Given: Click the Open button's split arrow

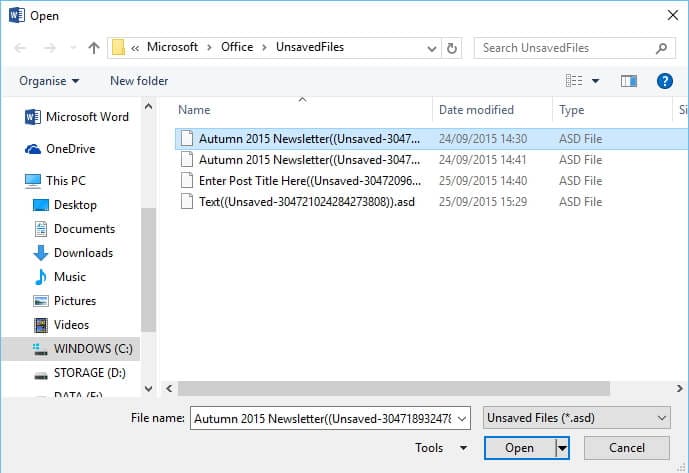Looking at the screenshot, I should click(x=562, y=448).
